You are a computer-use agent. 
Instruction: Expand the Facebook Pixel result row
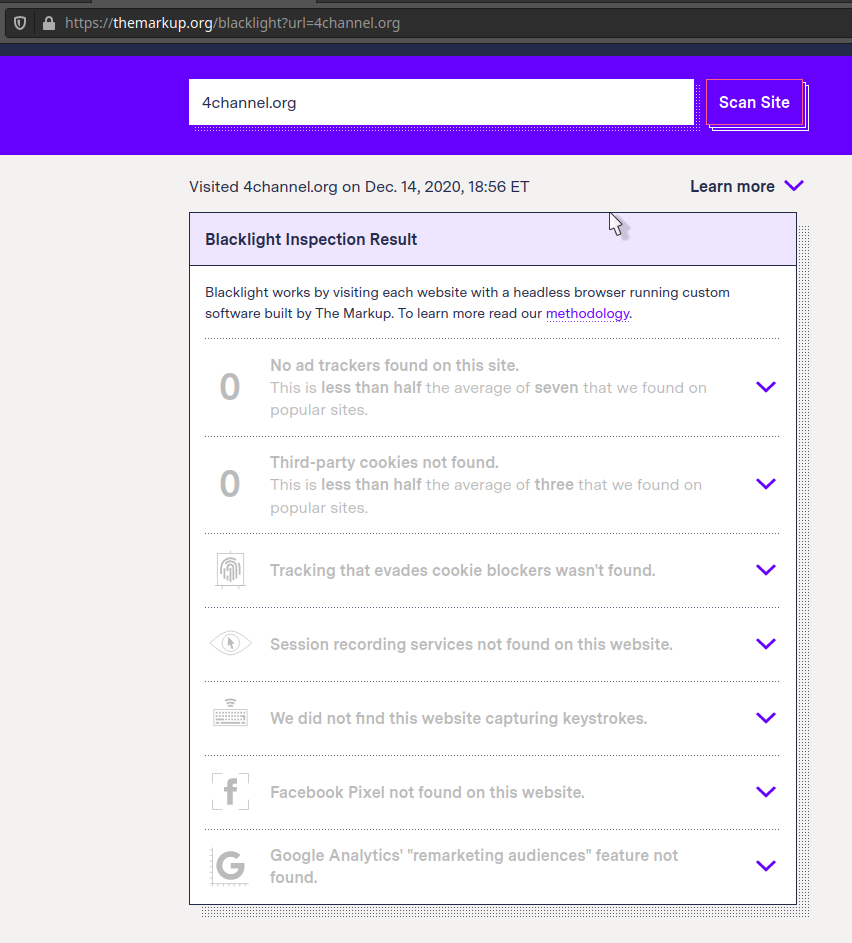click(x=766, y=792)
